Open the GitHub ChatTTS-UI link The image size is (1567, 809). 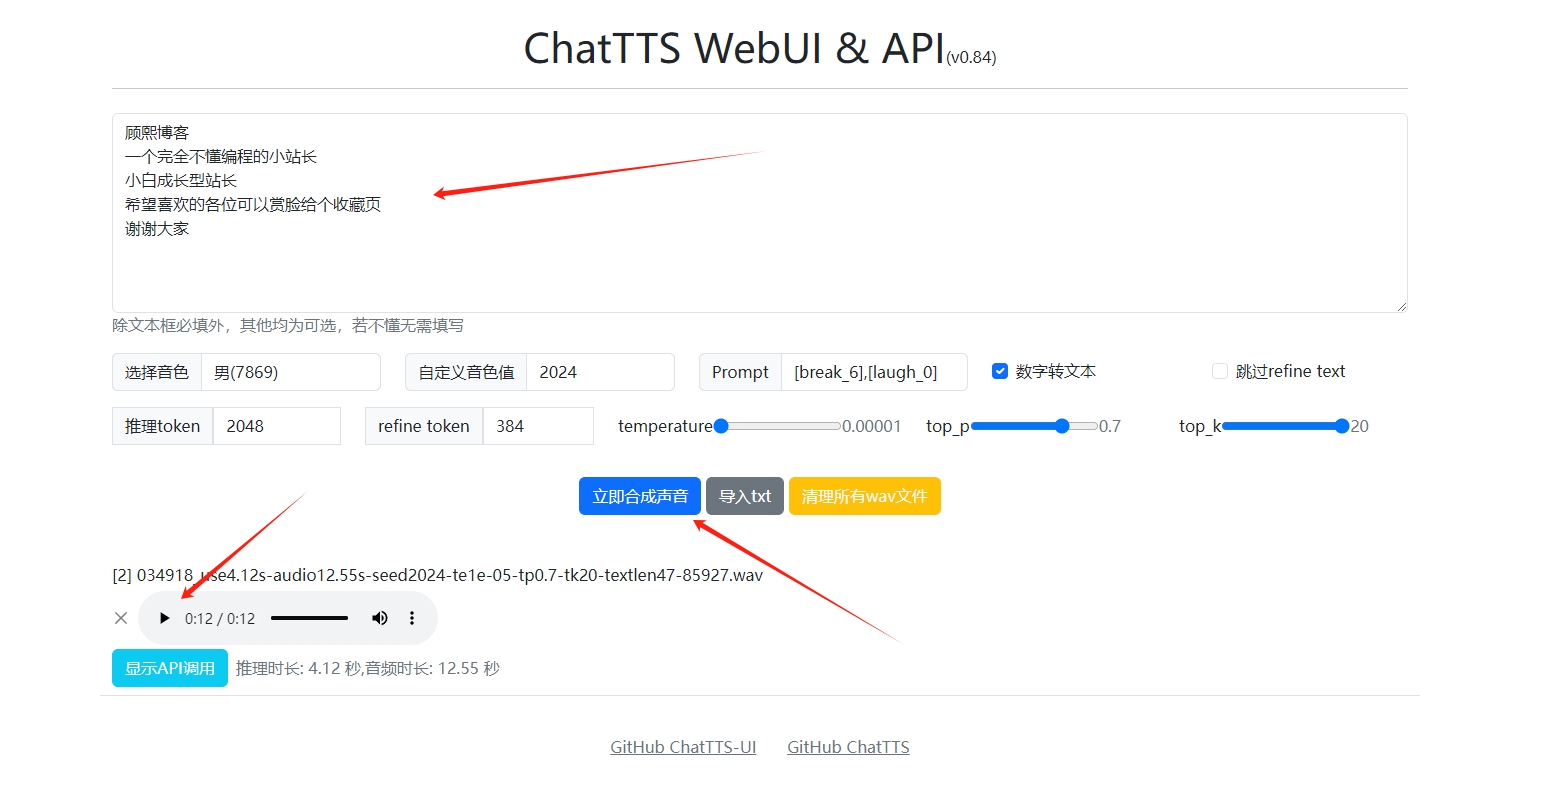coord(683,746)
